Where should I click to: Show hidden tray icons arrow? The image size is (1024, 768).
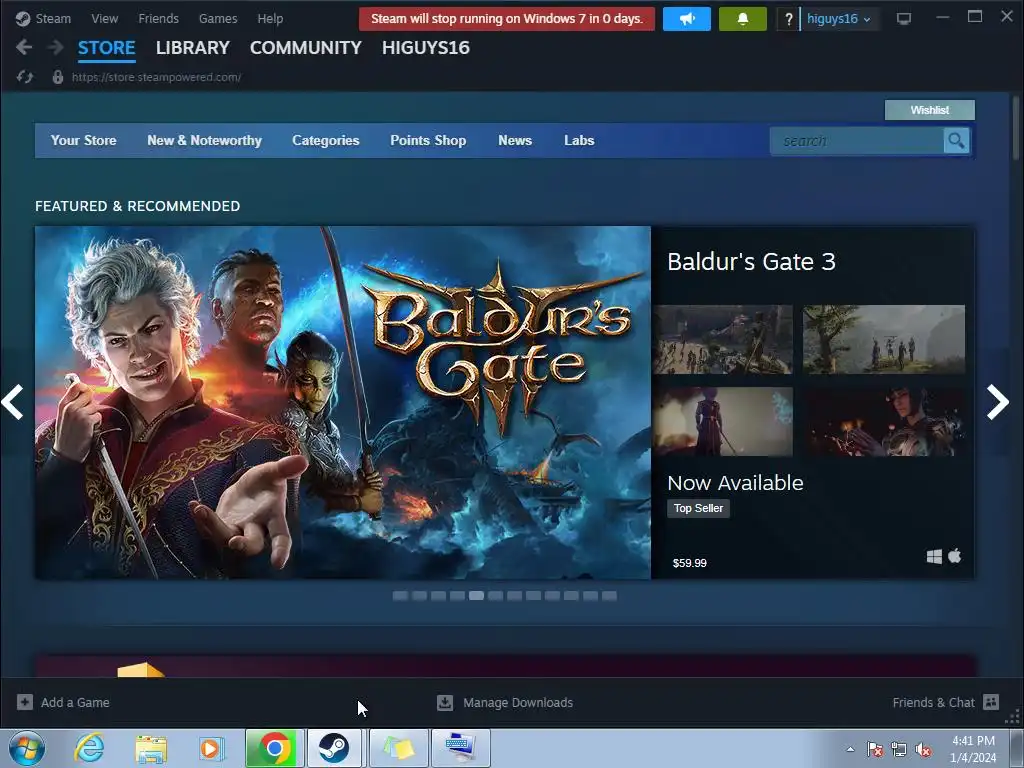[x=850, y=749]
